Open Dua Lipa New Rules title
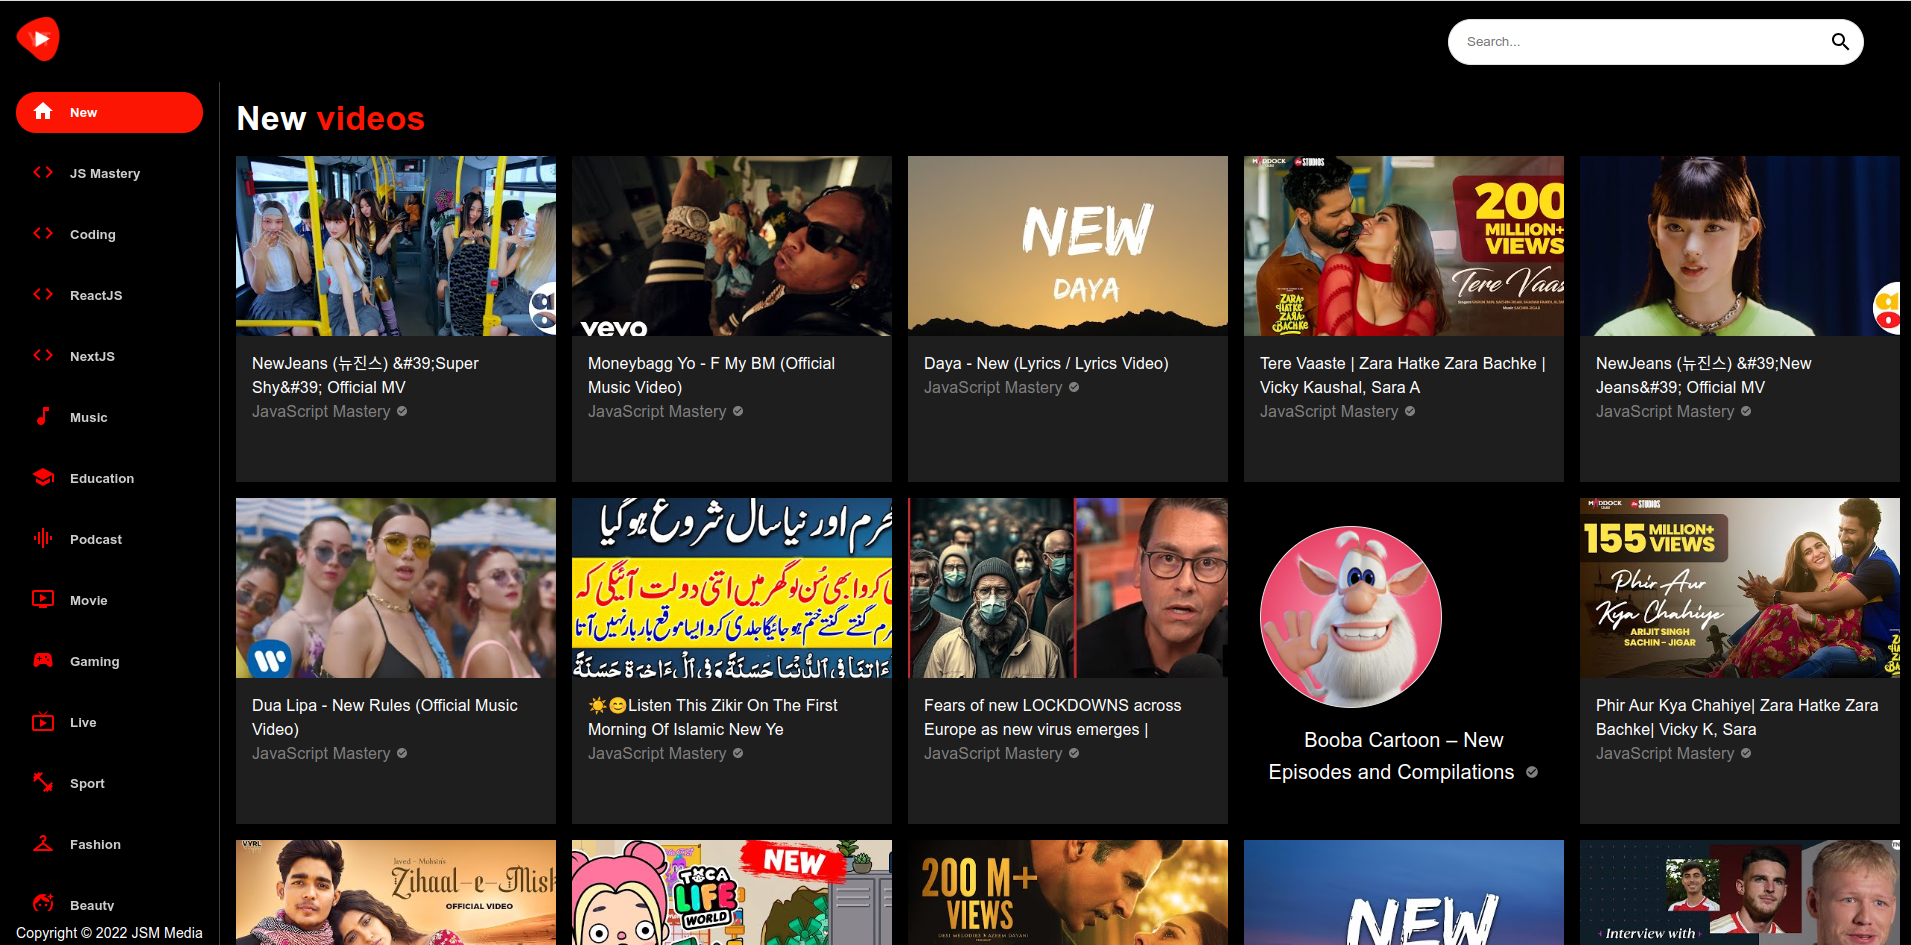This screenshot has height=945, width=1911. pos(385,717)
